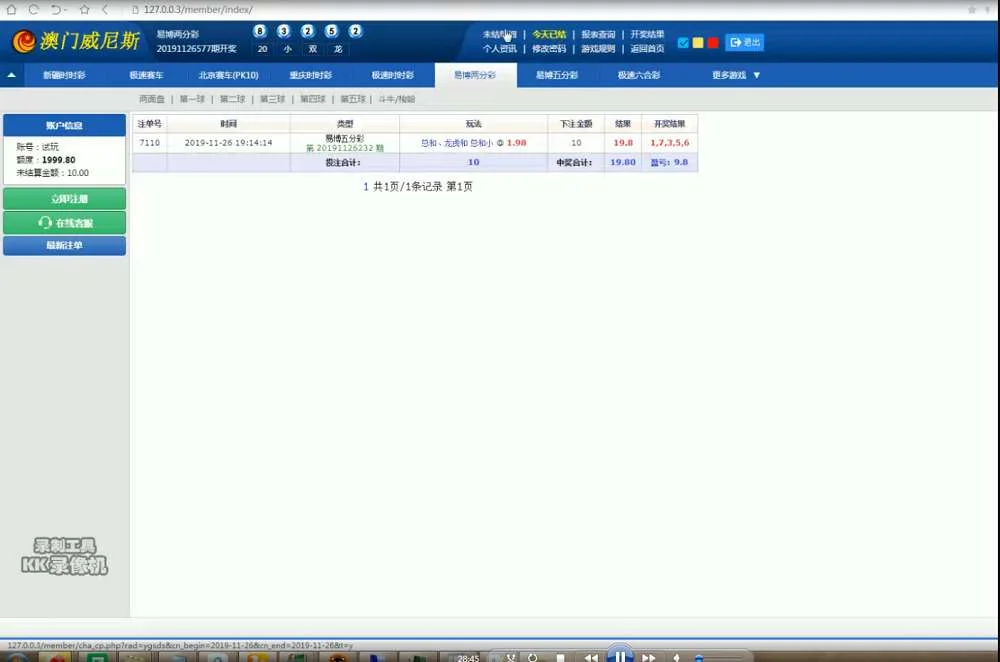Open 在线客服 headset support button
This screenshot has width=1000, height=662.
64,222
